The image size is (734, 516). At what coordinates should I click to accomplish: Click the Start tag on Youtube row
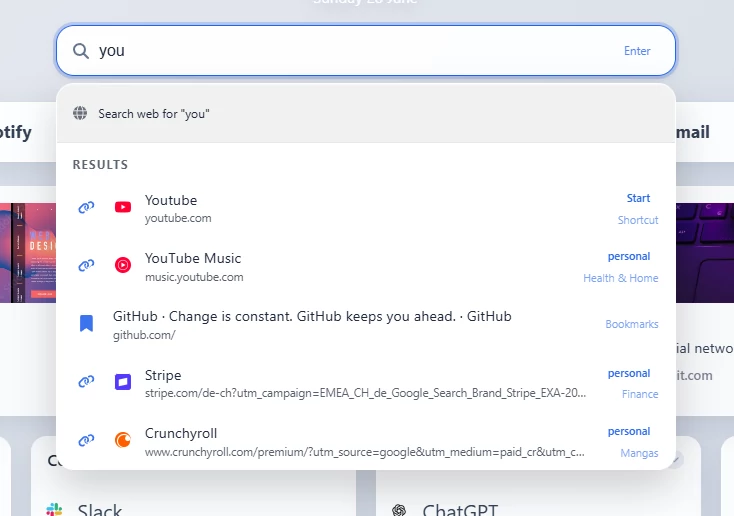(x=638, y=198)
